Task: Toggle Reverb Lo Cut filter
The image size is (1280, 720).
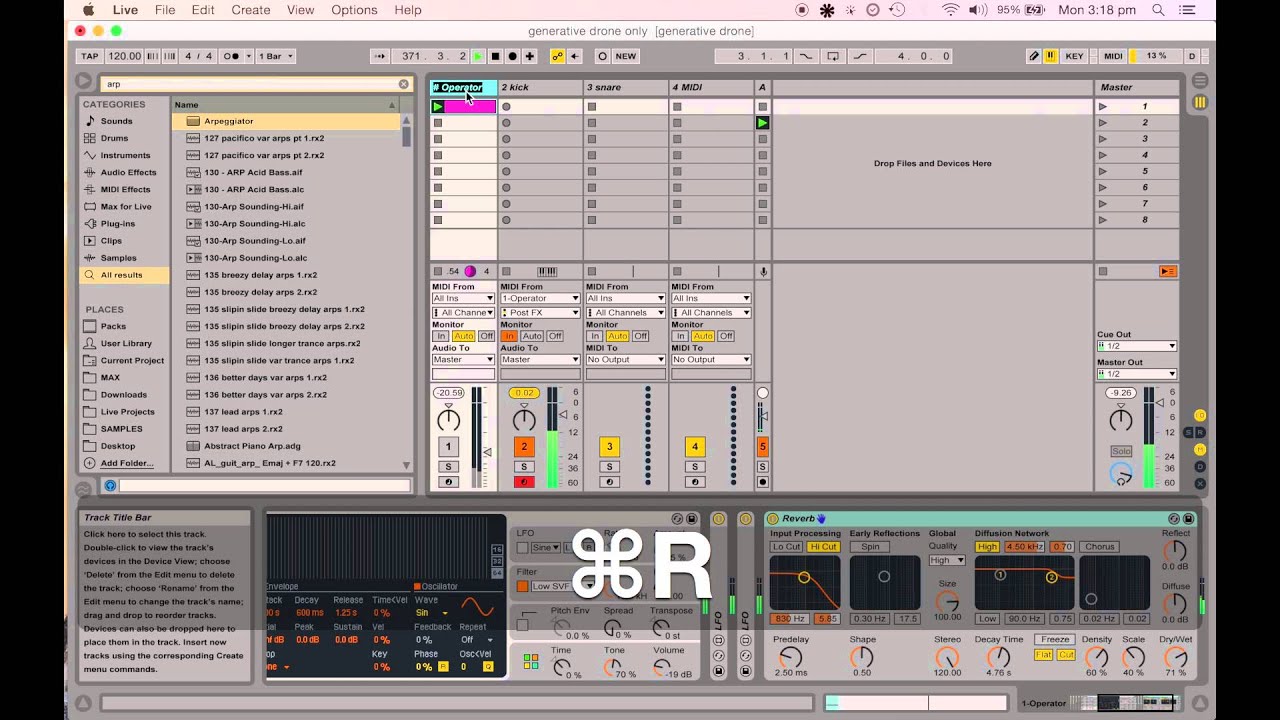Action: click(787, 547)
